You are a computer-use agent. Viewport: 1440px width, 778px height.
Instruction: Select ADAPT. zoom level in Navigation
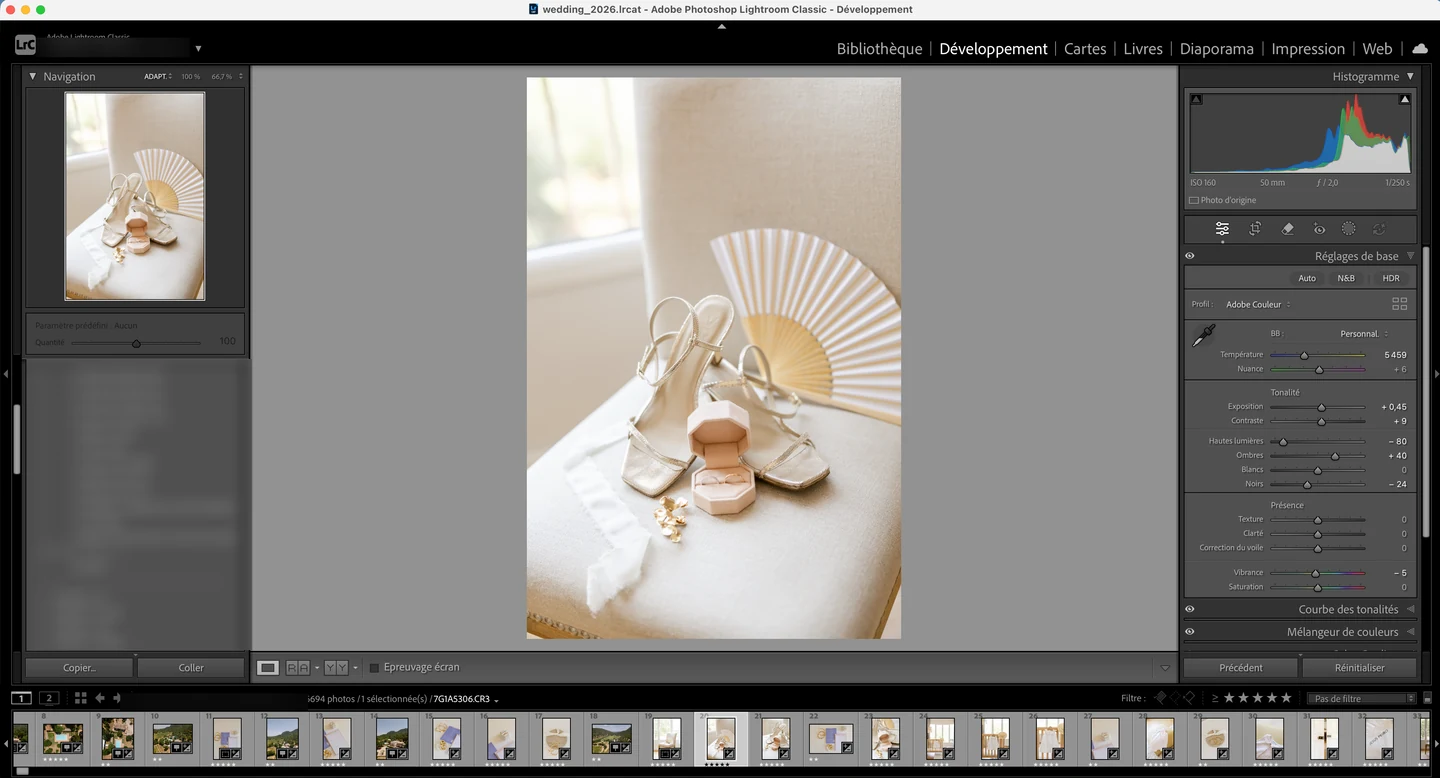coord(157,76)
